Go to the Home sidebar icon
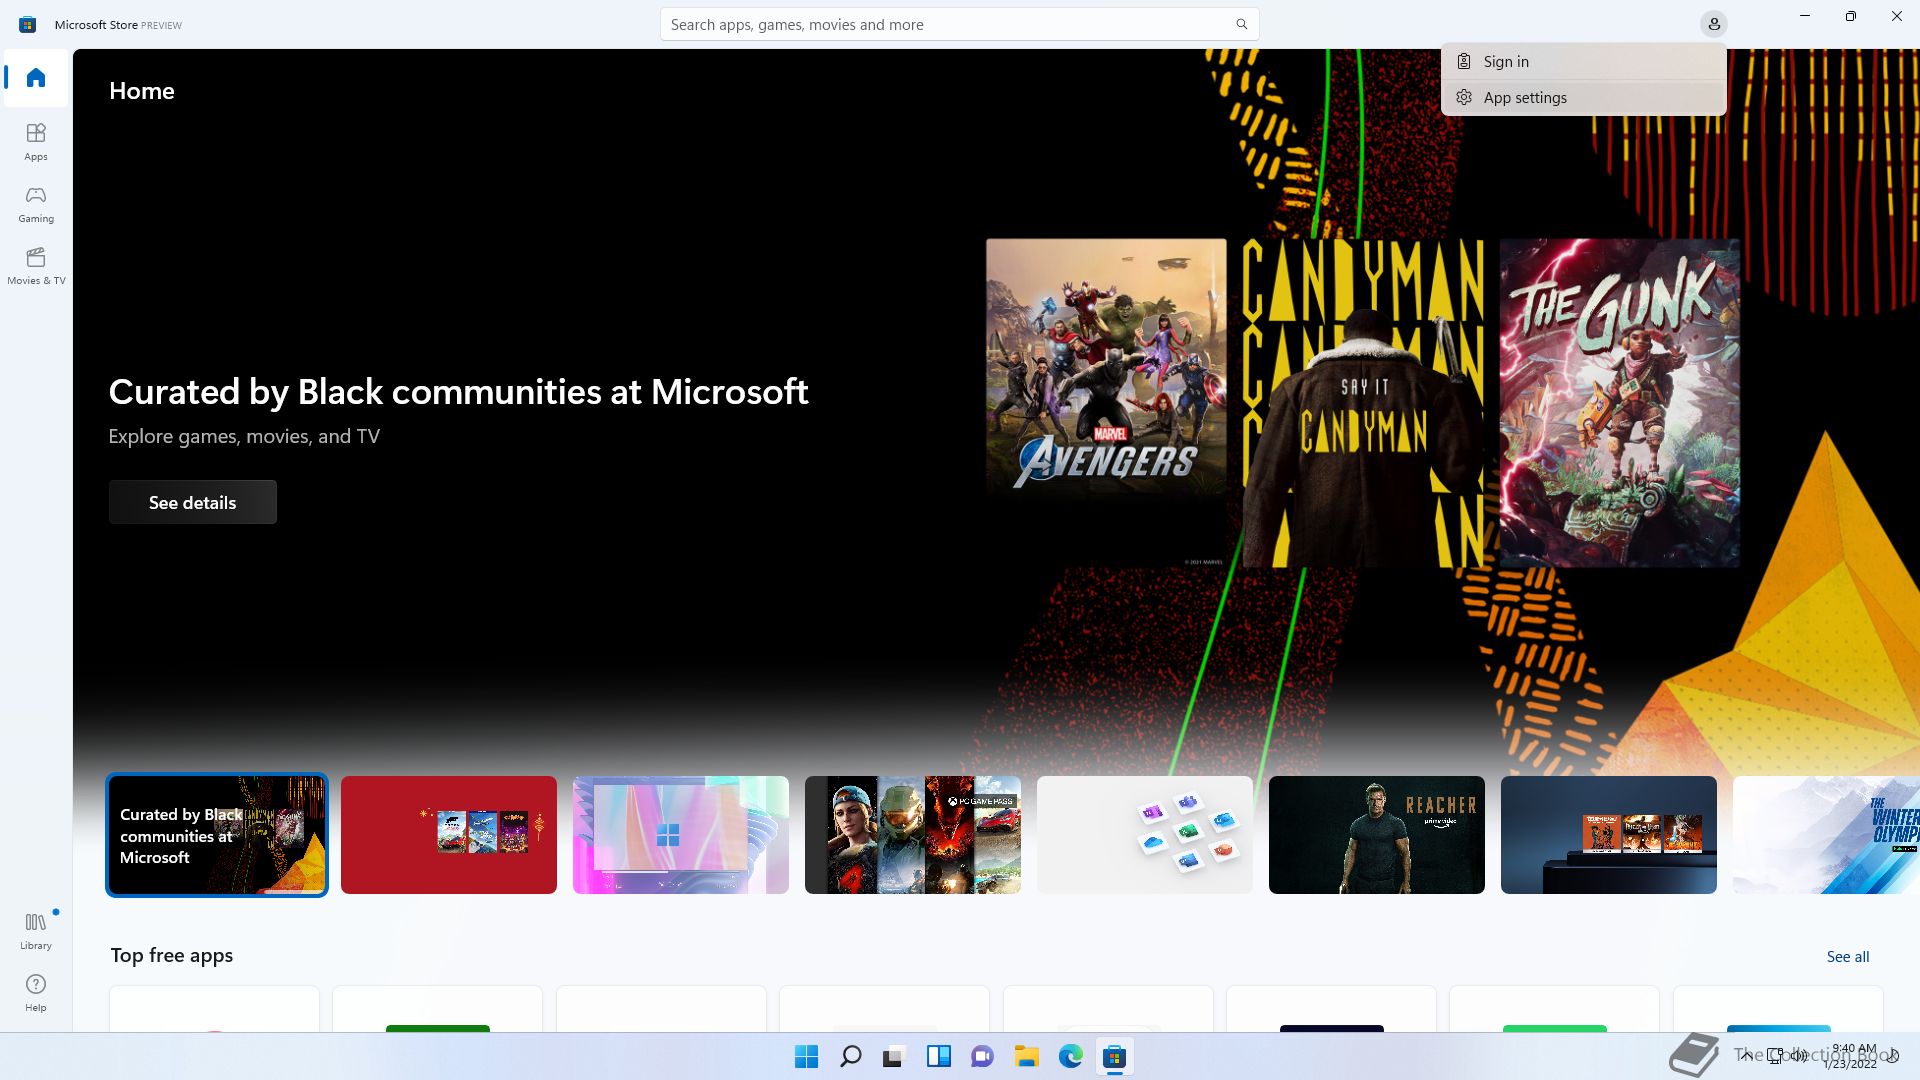The width and height of the screenshot is (1920, 1080). pos(36,78)
